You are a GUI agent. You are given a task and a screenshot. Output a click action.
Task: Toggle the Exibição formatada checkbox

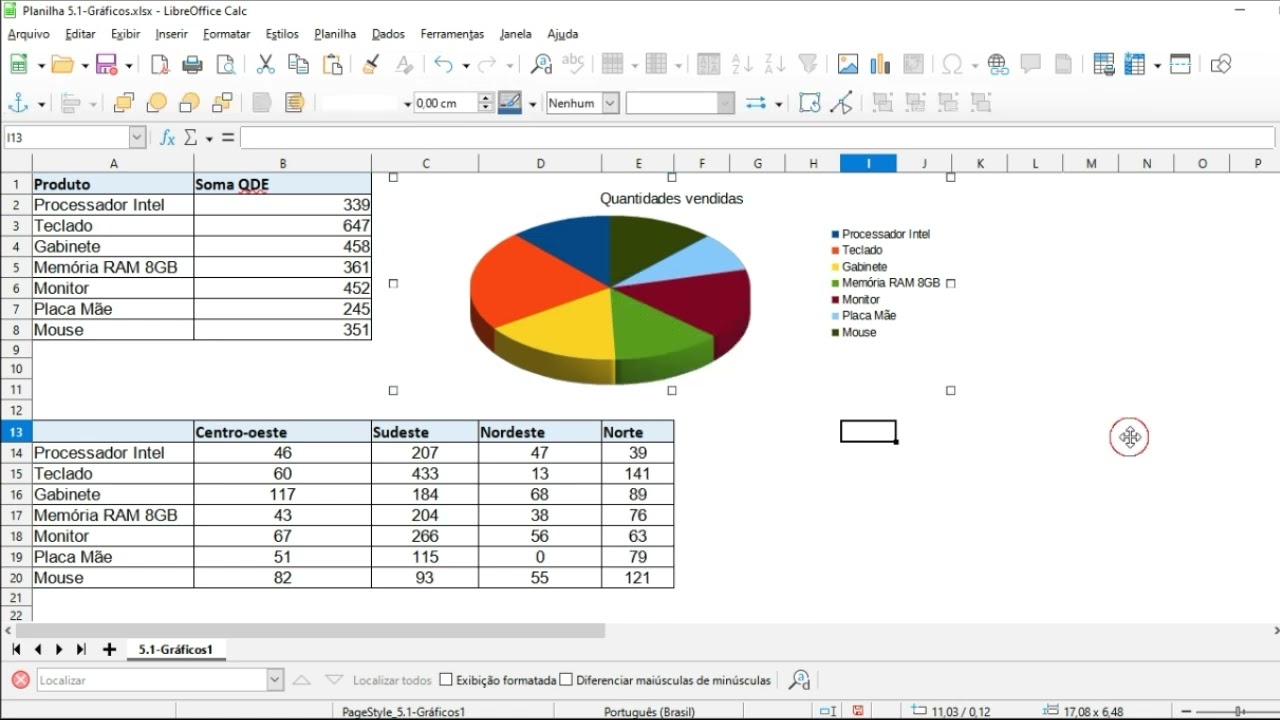click(446, 680)
